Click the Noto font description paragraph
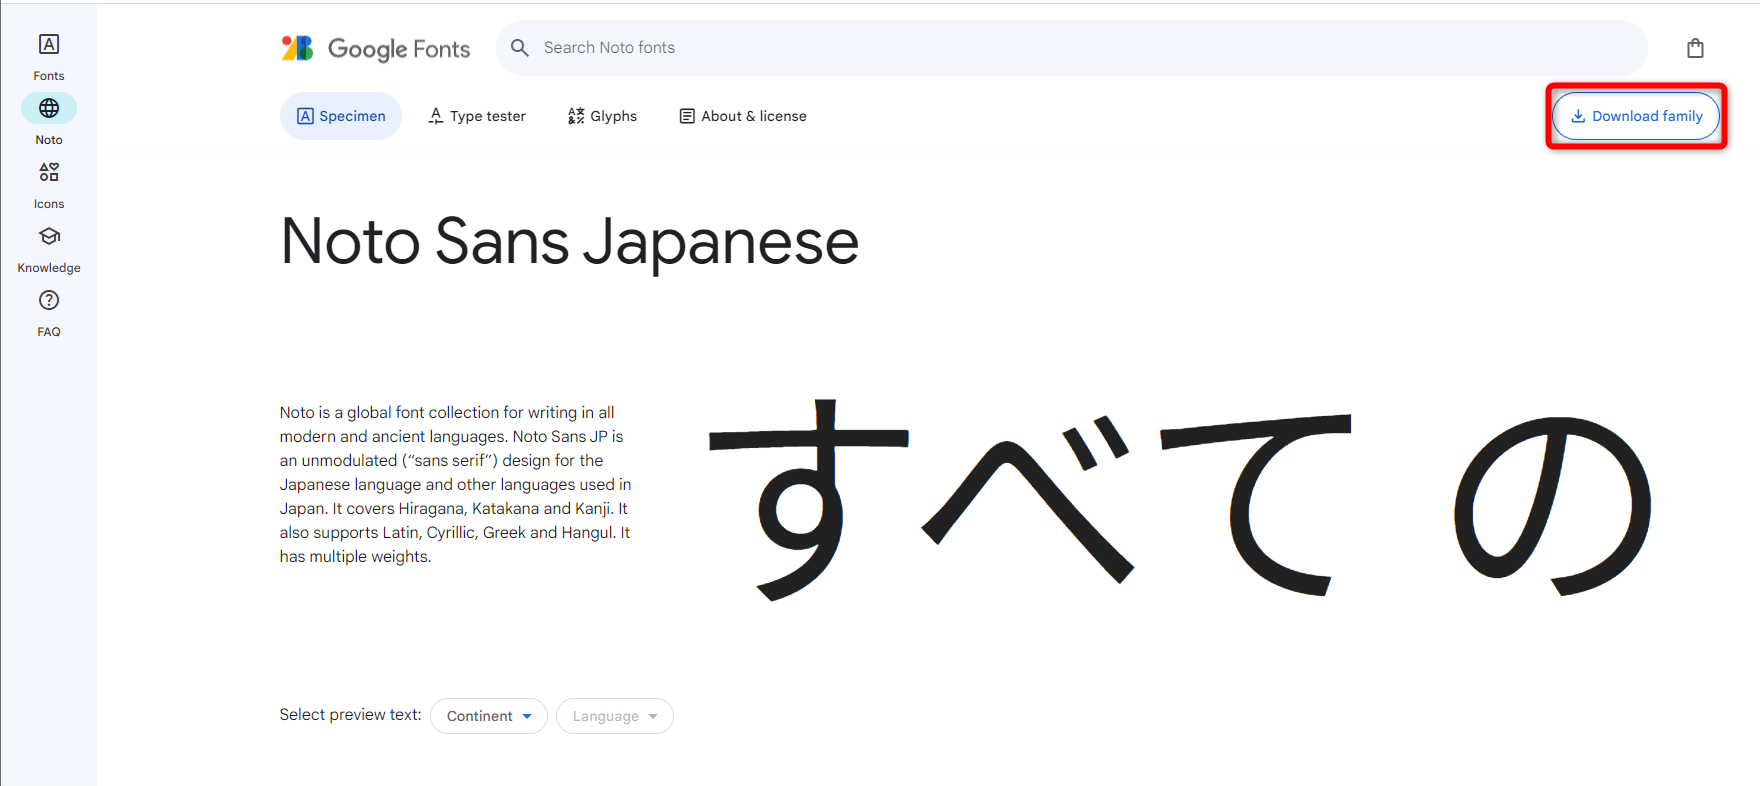 point(456,484)
